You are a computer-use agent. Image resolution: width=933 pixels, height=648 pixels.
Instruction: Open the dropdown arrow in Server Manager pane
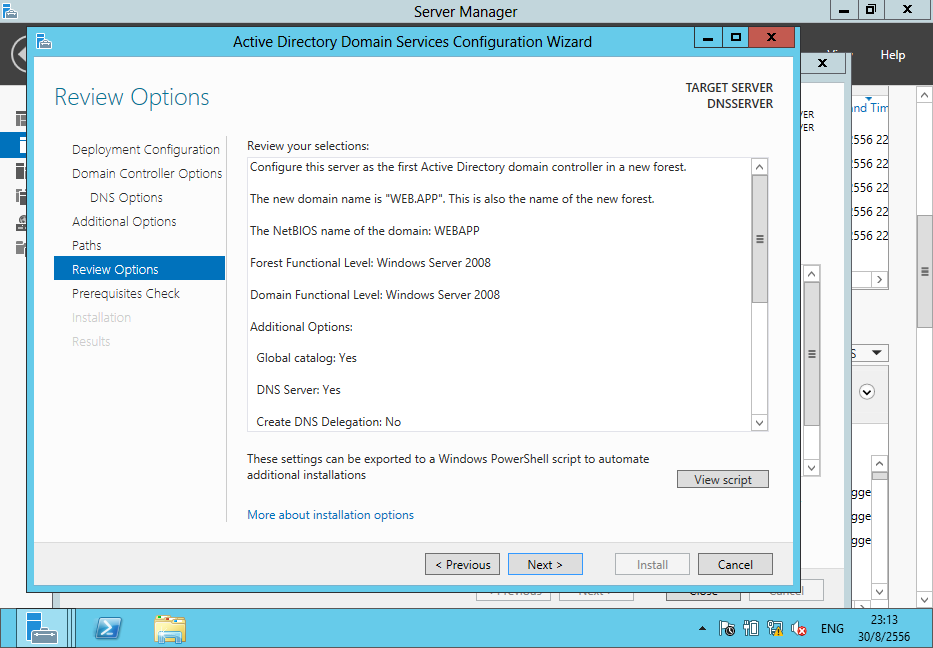(876, 353)
